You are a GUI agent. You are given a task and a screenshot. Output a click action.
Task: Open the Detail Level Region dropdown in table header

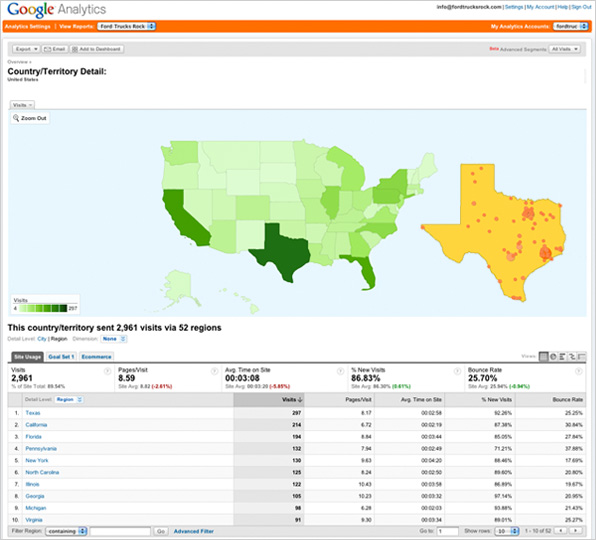pos(68,399)
